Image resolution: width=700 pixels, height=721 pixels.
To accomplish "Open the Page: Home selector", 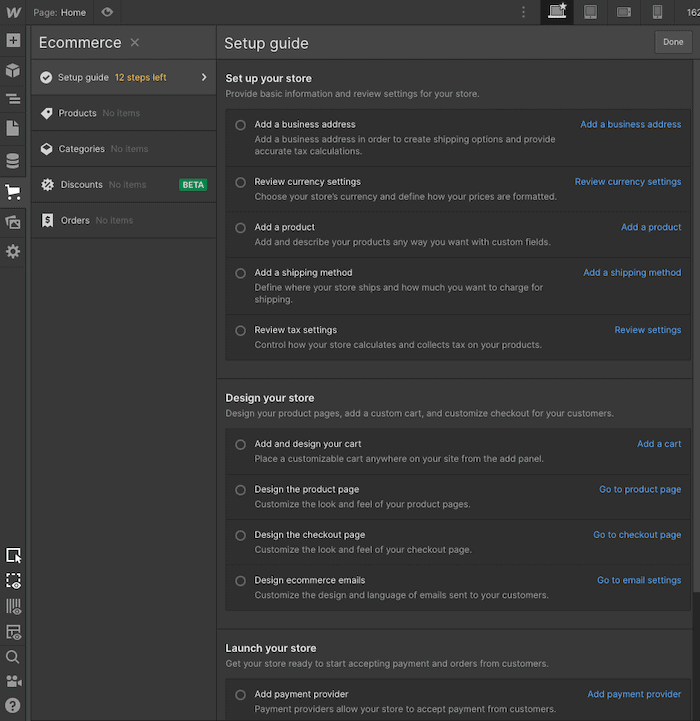I will [x=59, y=12].
